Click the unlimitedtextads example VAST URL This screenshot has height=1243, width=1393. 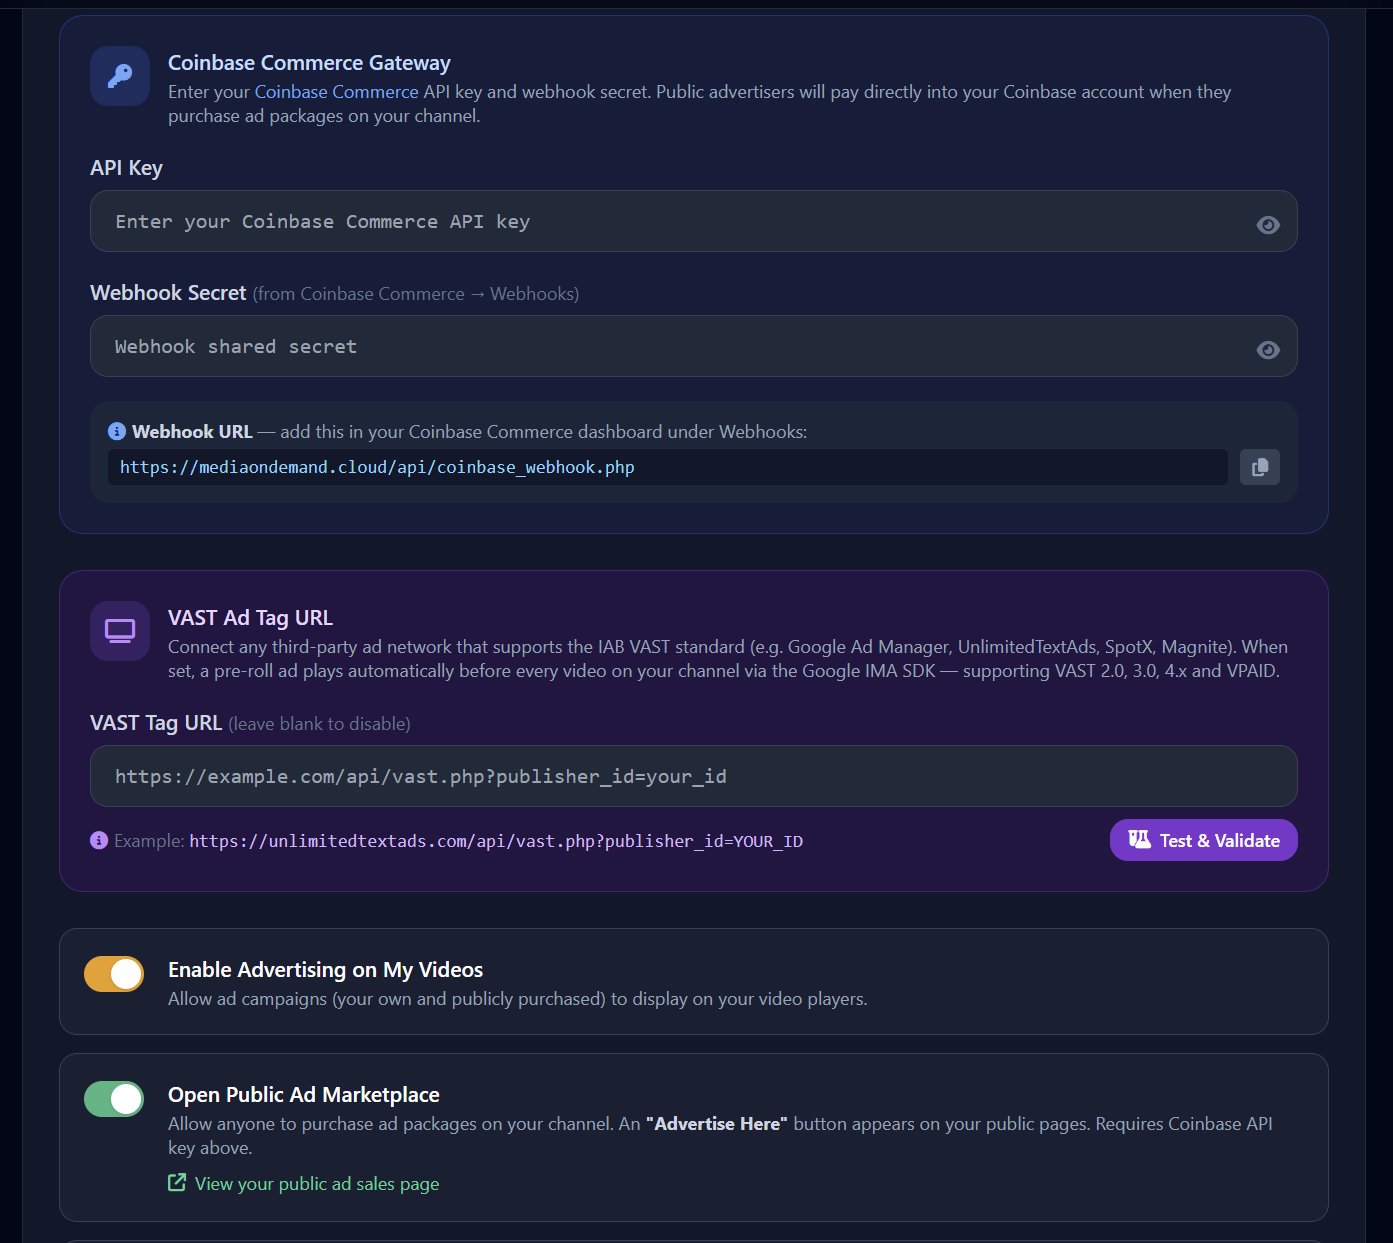(496, 842)
